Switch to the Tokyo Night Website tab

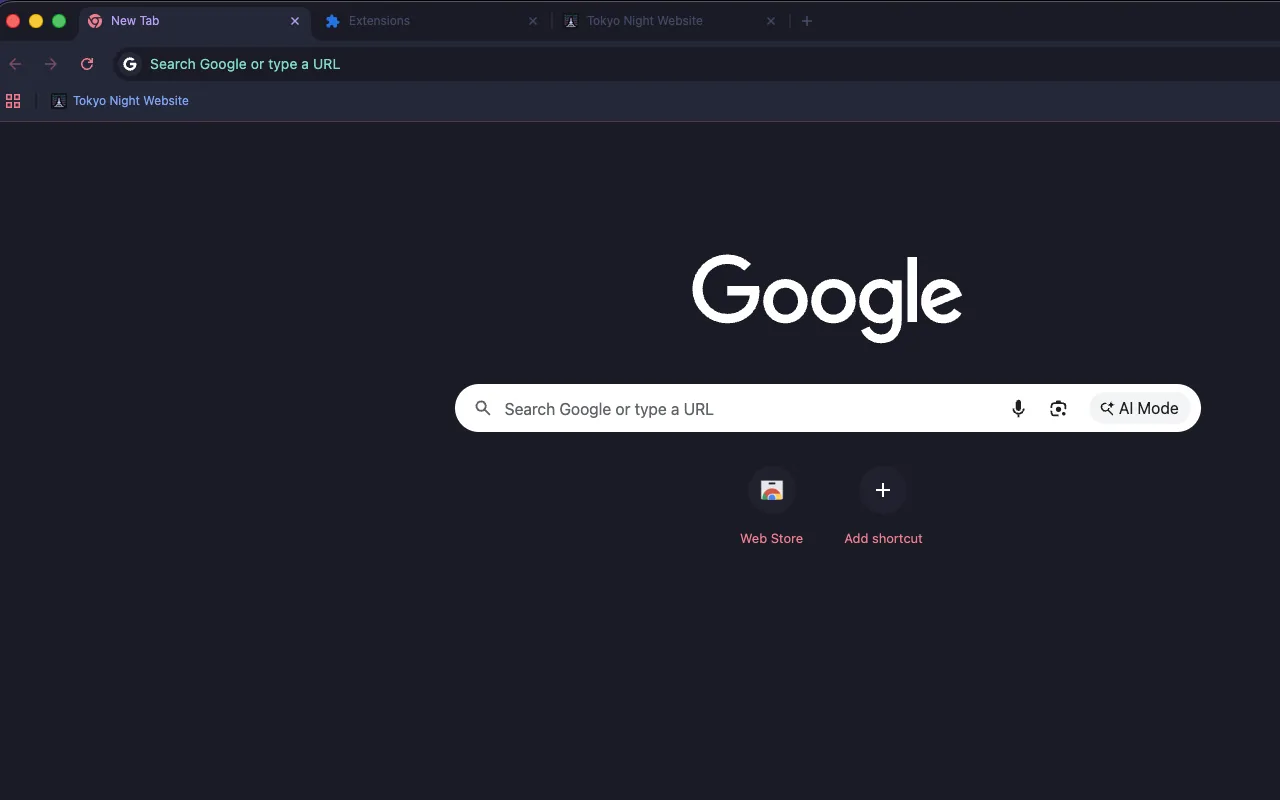coord(670,21)
